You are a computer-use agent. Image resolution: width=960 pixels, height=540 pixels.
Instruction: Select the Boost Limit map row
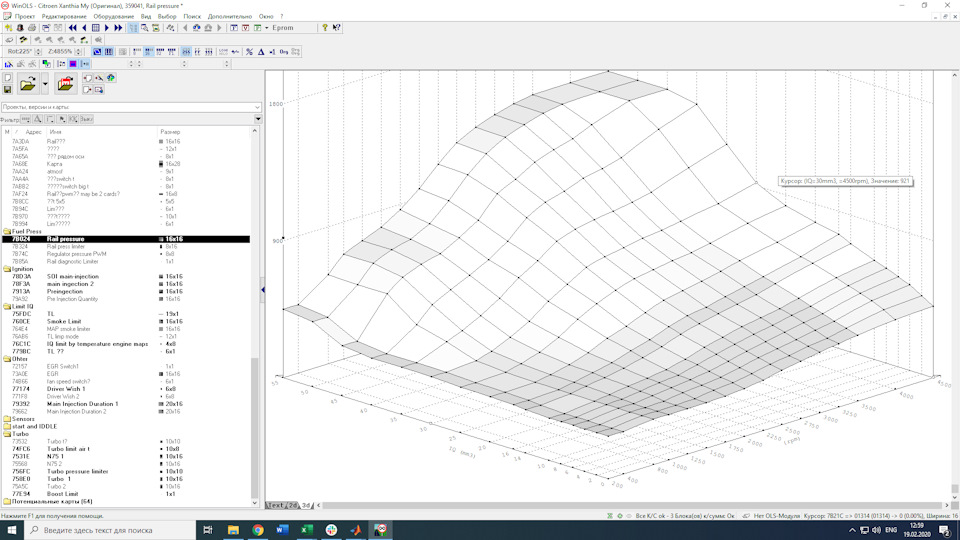[x=126, y=494]
